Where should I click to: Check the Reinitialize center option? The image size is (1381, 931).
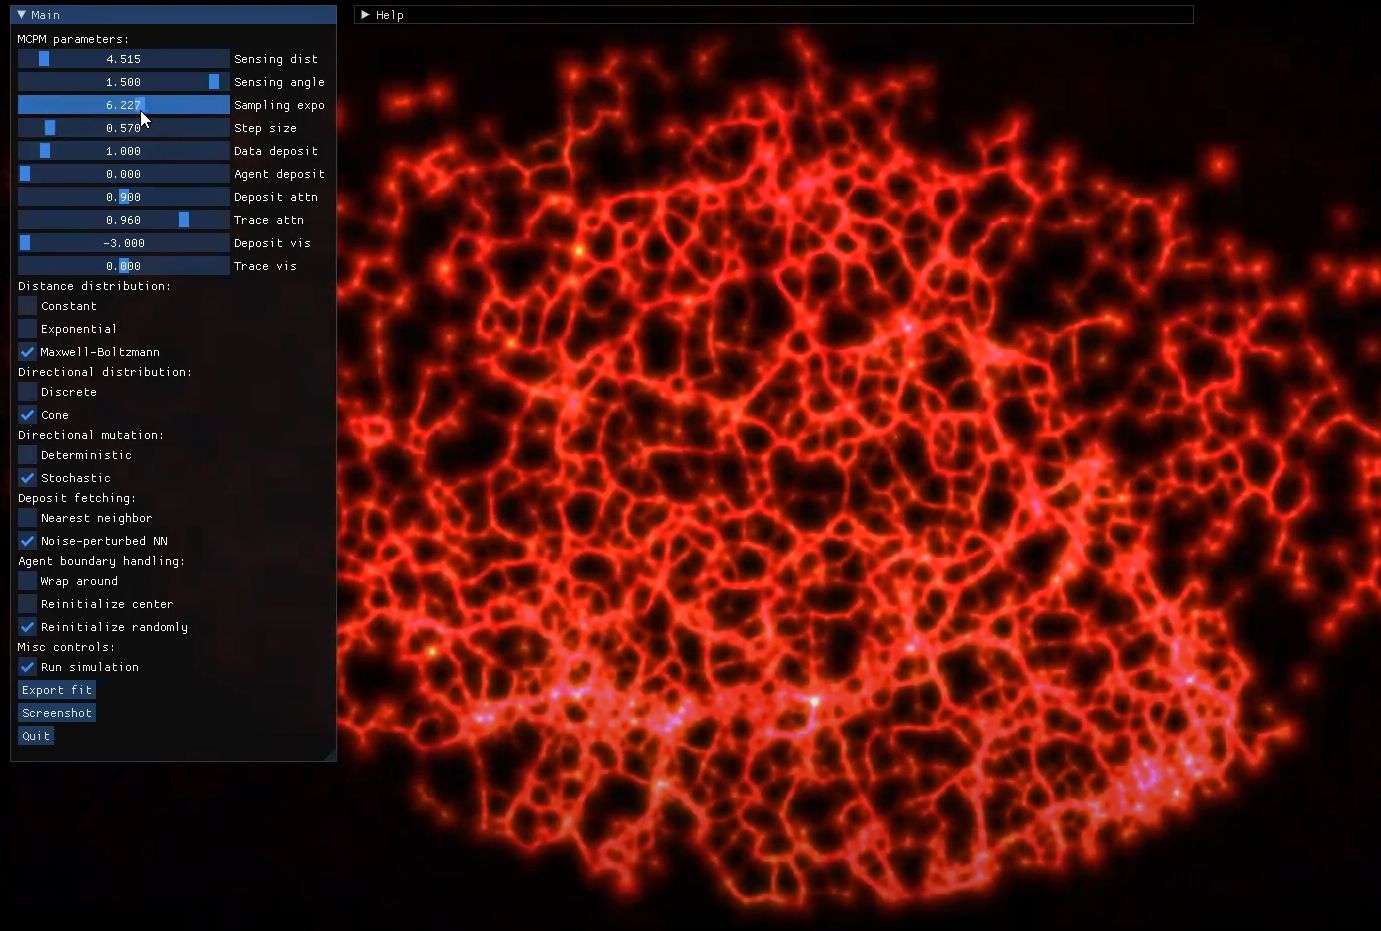click(x=28, y=604)
